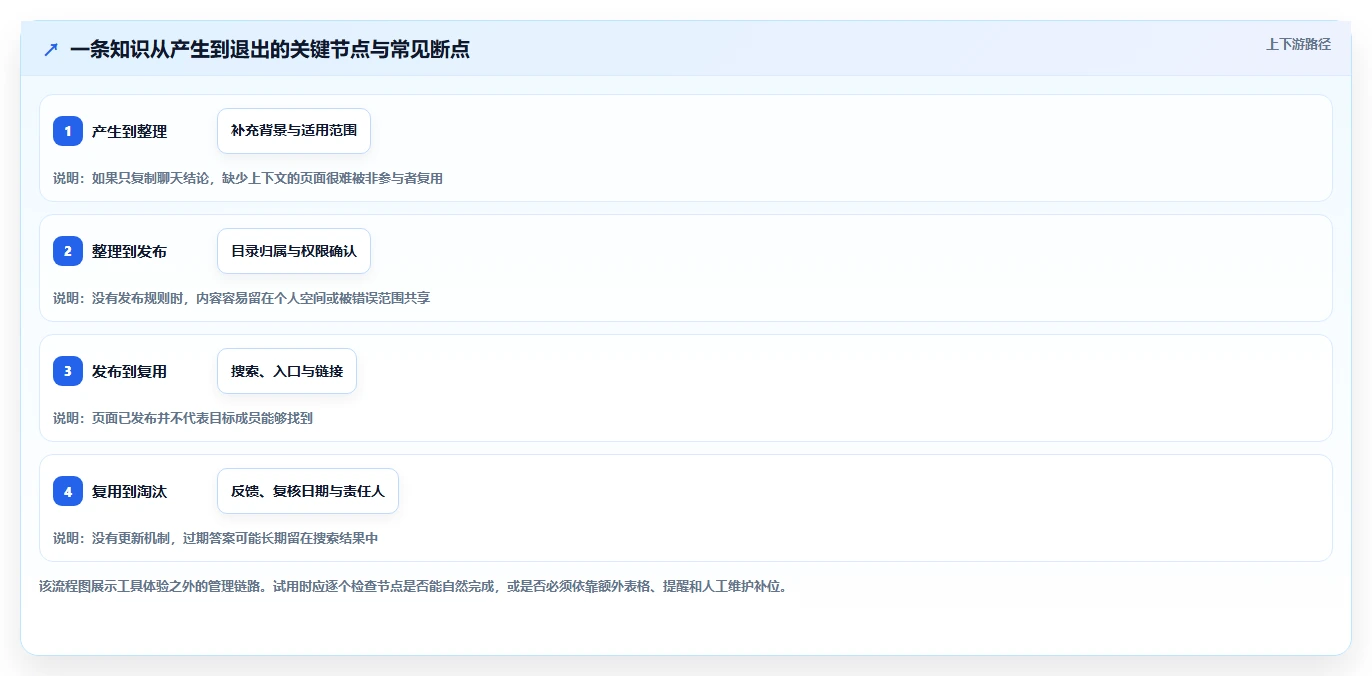1372x676 pixels.
Task: Click the heading 一条知识从产生到退出的关键节点与常见断点
Action: pos(270,49)
